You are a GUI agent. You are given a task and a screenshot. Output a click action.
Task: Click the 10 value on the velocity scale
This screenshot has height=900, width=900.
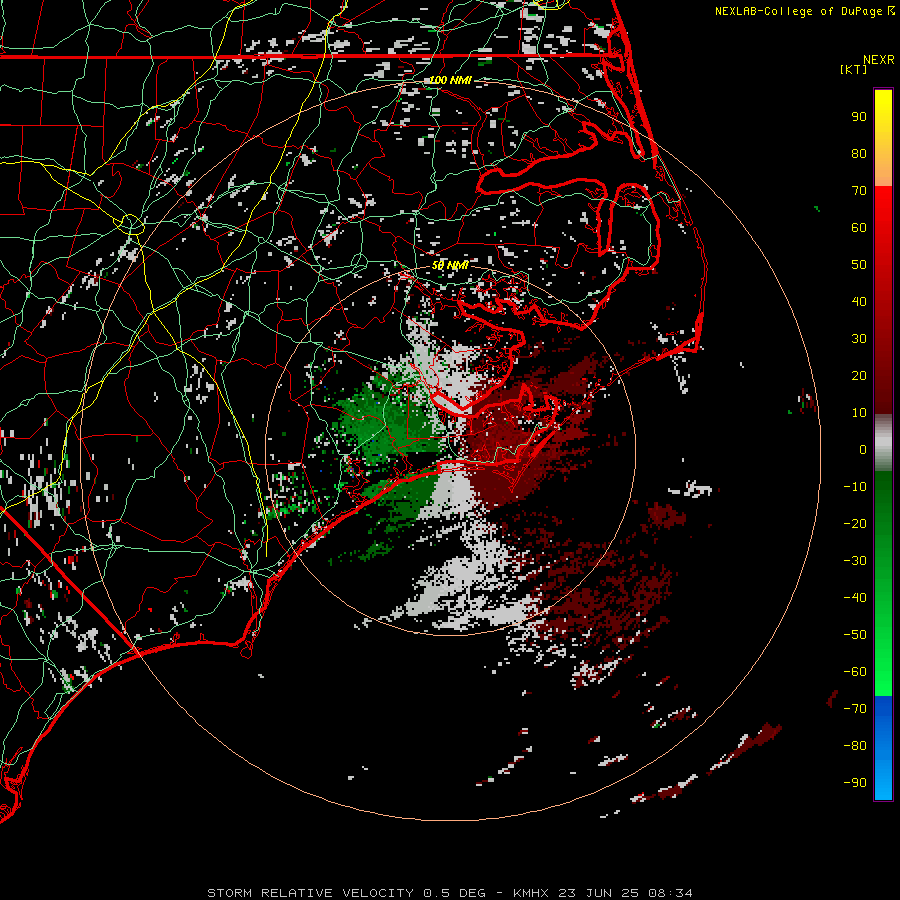coord(859,413)
